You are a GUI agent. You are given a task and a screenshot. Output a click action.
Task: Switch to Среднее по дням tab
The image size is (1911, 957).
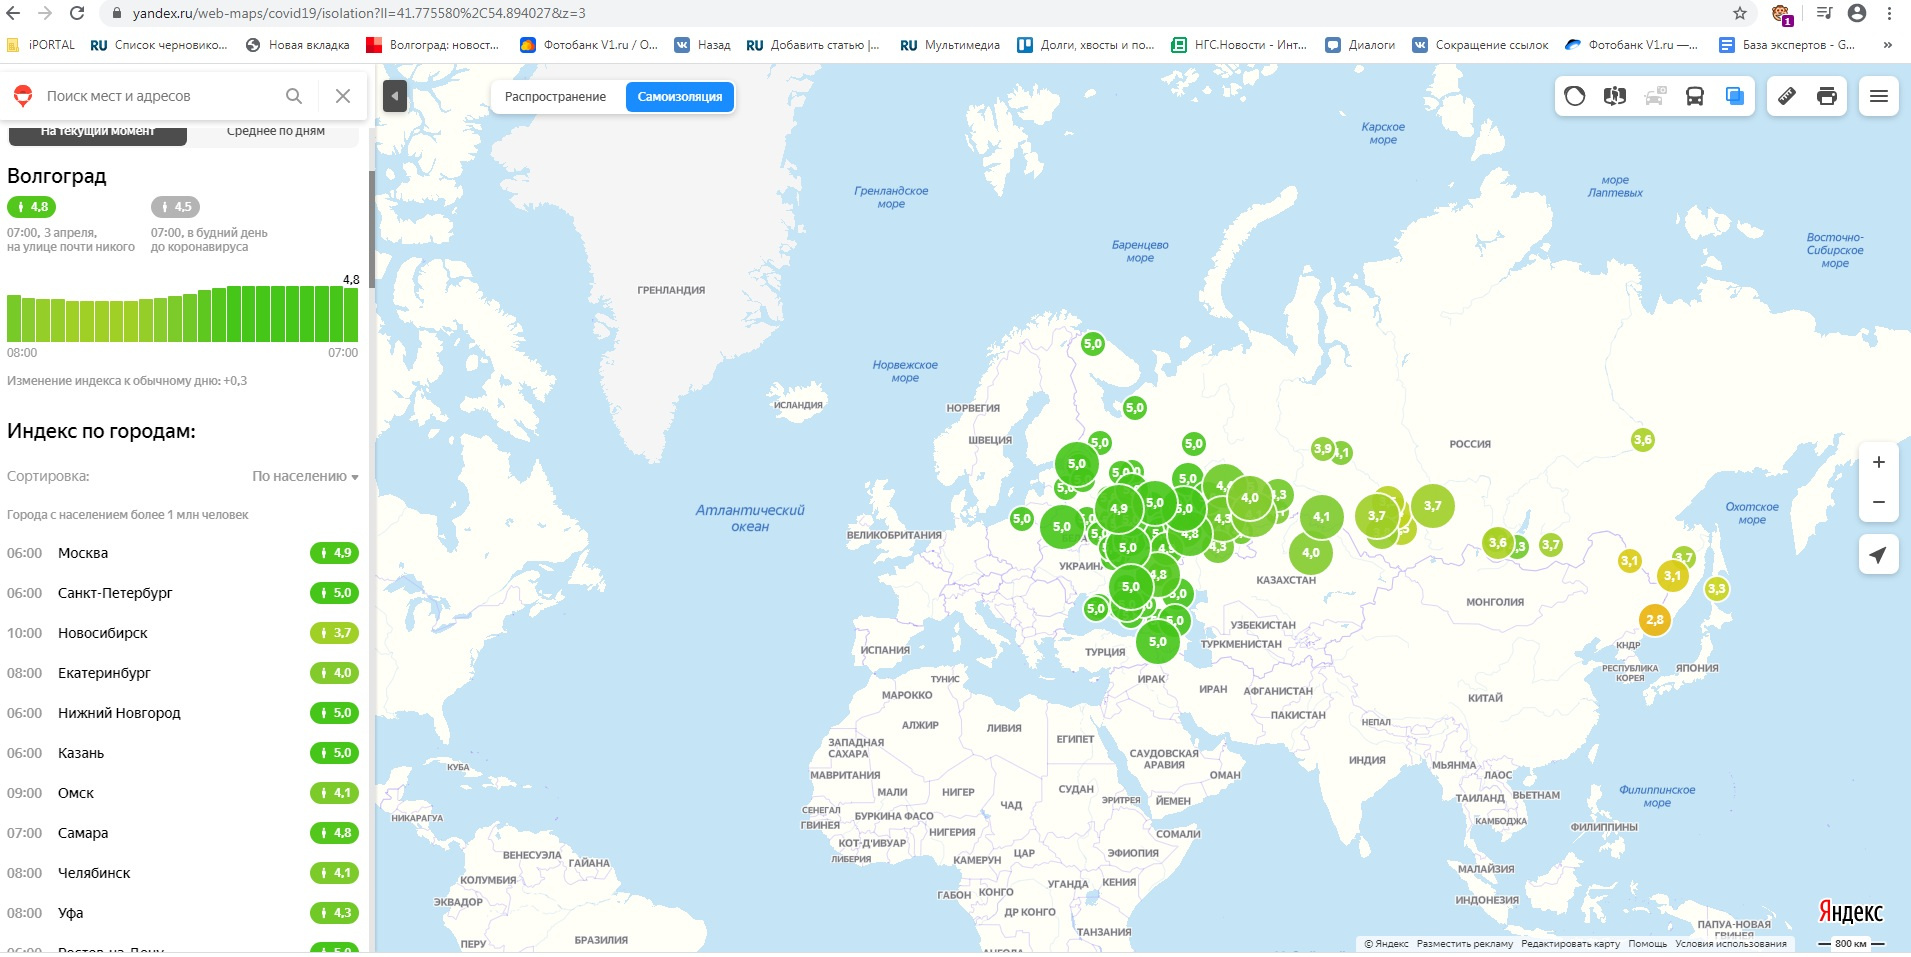pos(275,133)
